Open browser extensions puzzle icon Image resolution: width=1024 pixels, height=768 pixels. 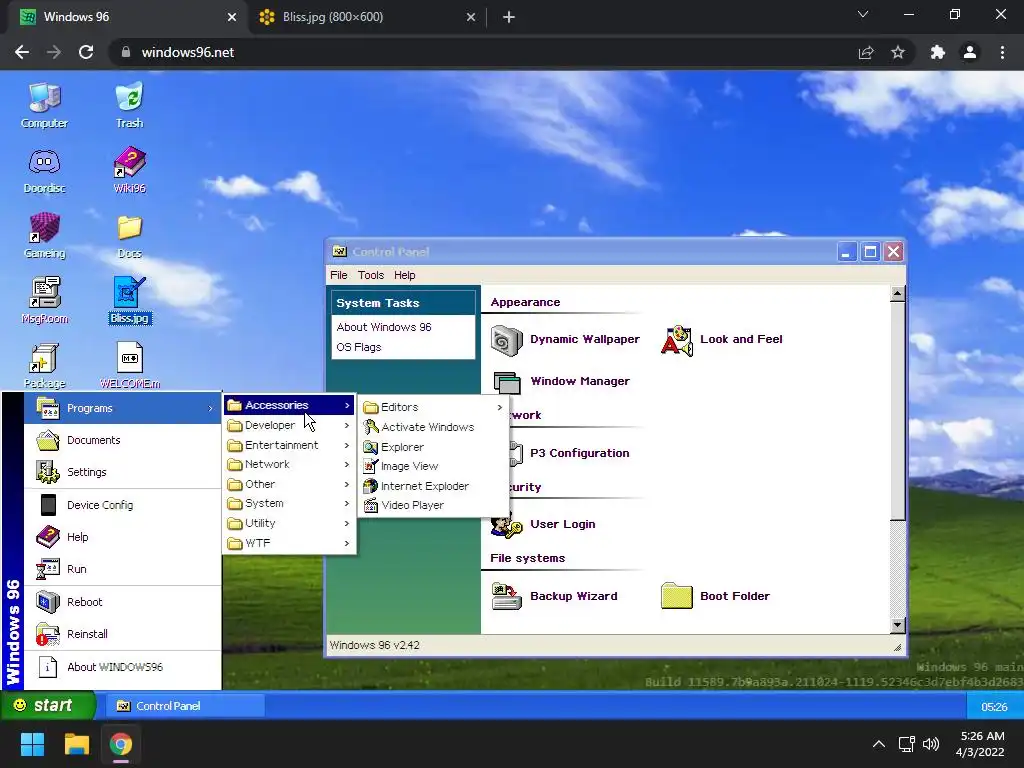pyautogui.click(x=938, y=52)
